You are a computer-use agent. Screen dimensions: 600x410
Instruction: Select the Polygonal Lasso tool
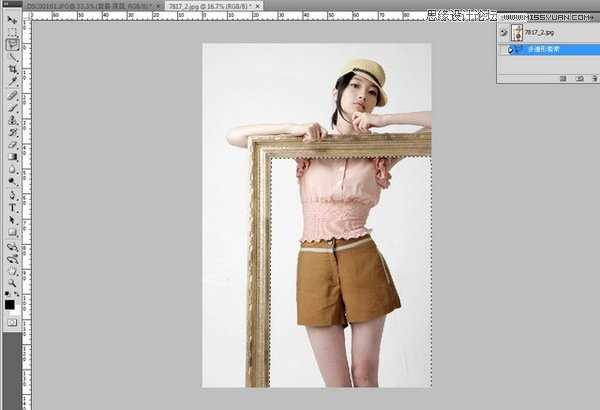(12, 44)
